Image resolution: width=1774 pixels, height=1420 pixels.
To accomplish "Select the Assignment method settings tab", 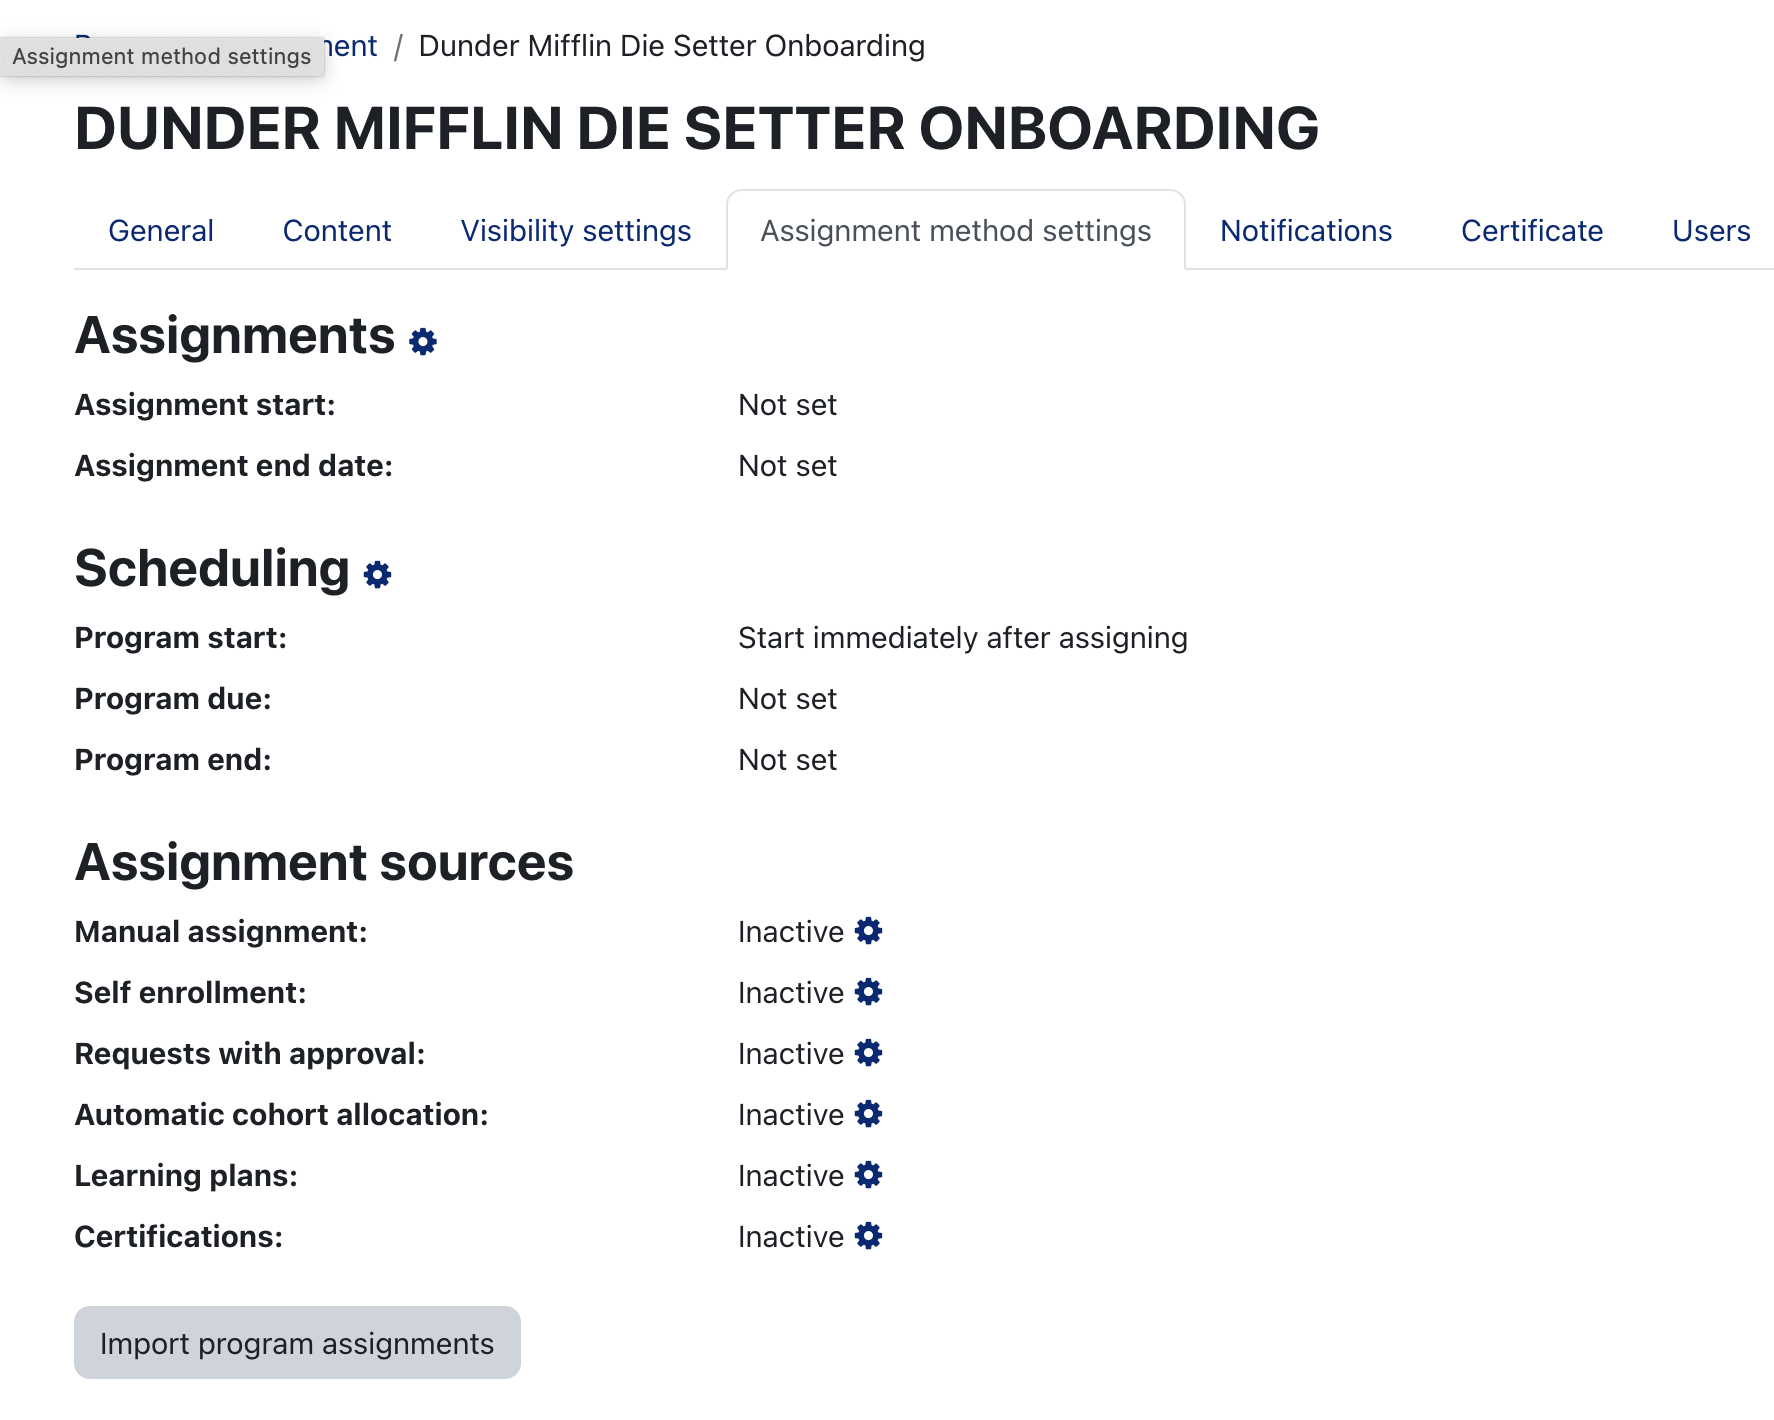I will (956, 231).
